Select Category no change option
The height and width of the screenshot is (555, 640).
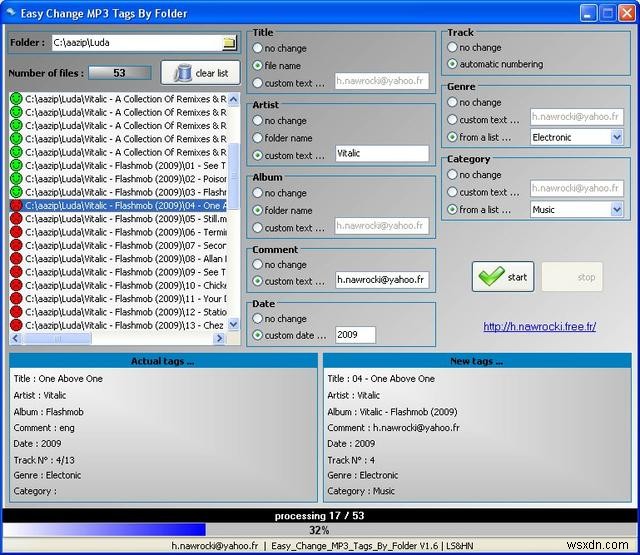pos(452,175)
